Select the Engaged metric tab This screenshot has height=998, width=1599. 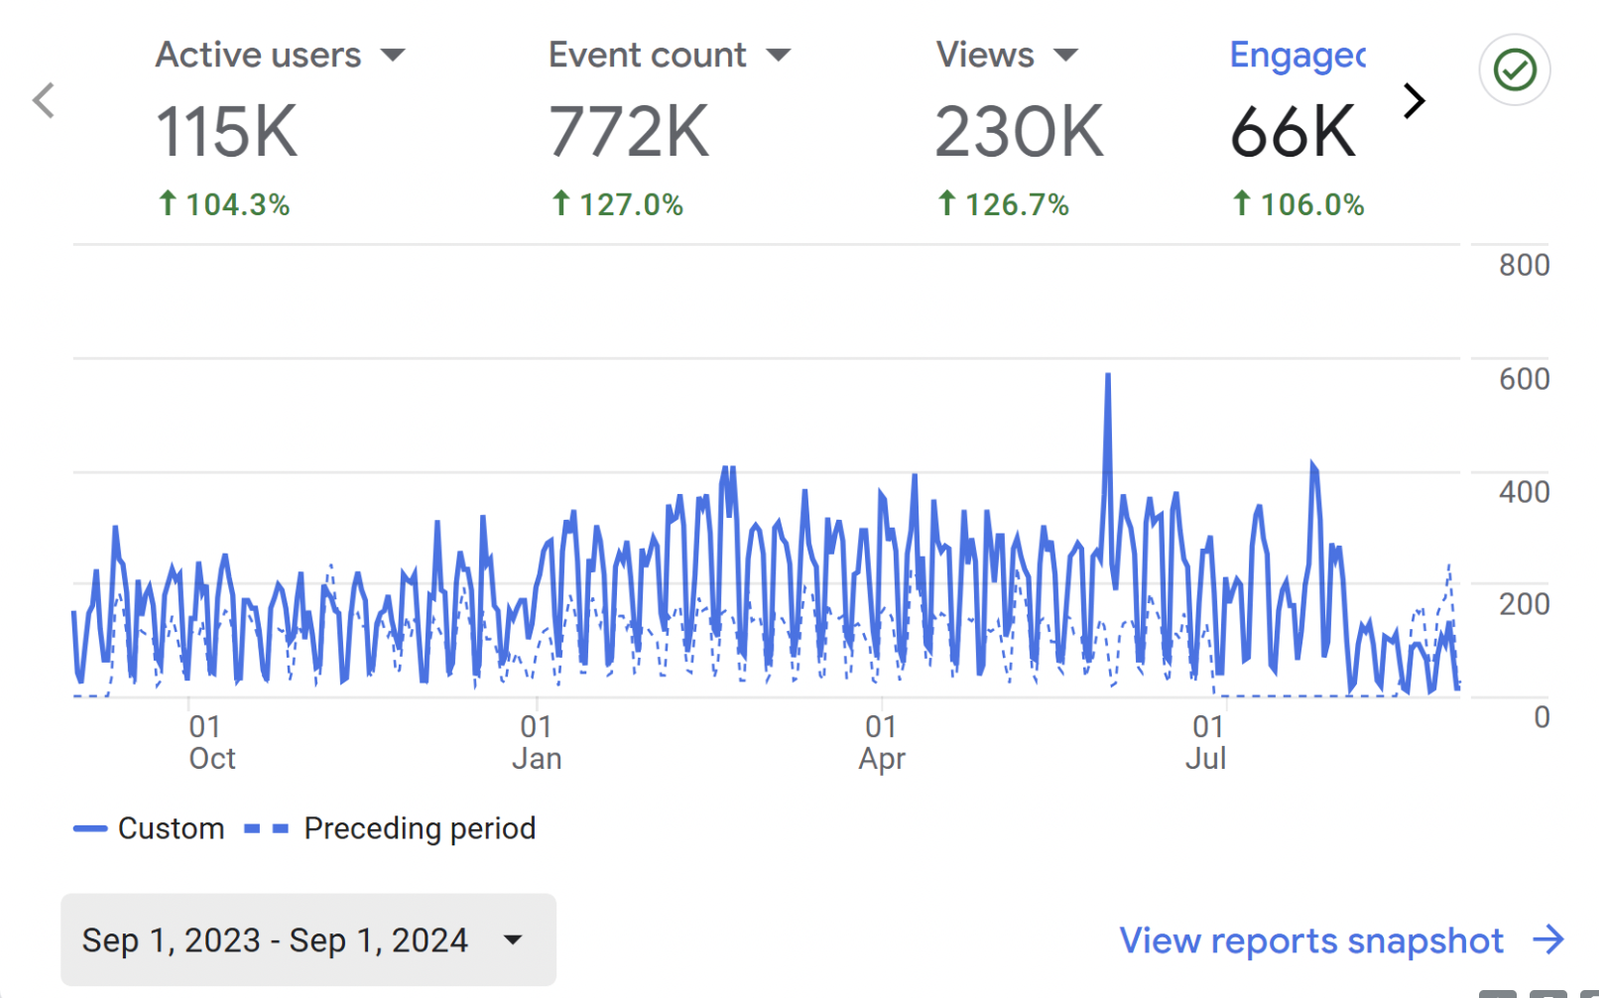click(x=1297, y=56)
